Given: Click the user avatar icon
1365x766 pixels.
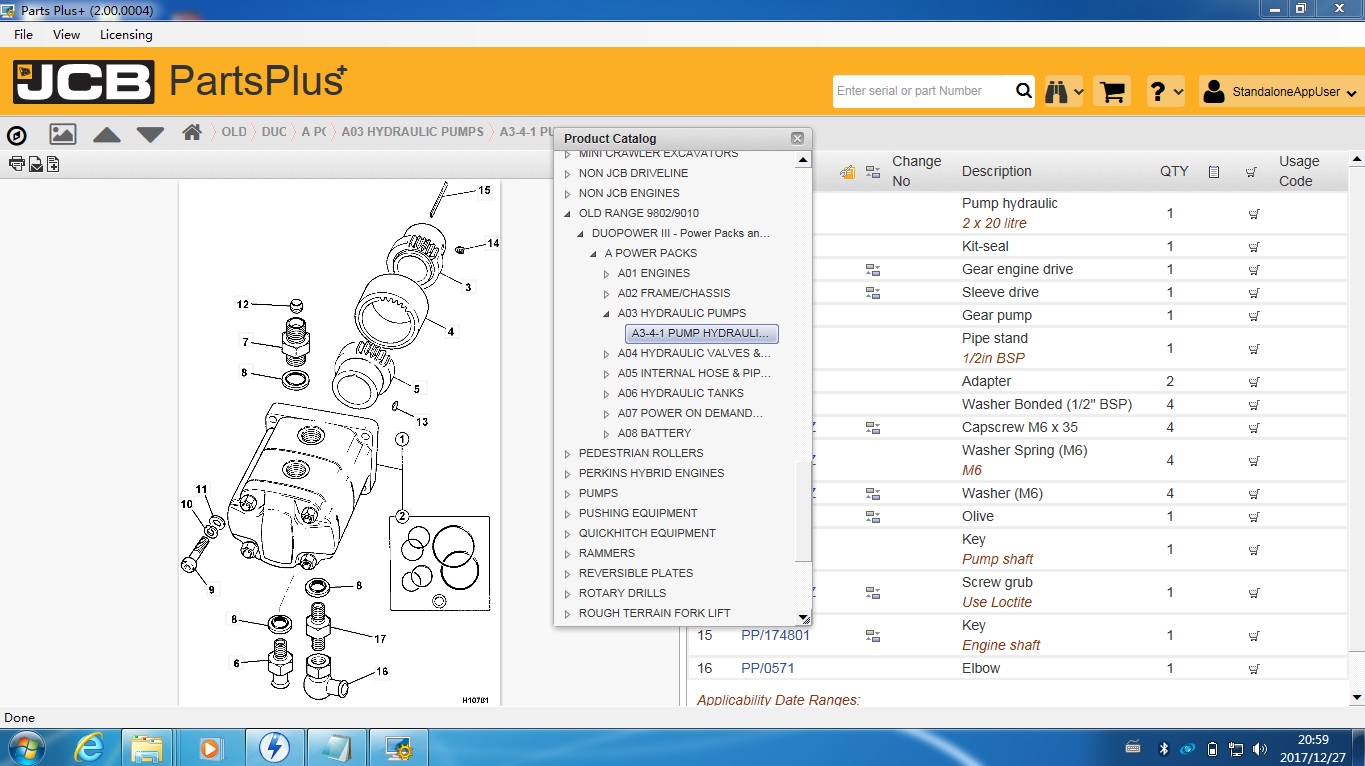Looking at the screenshot, I should (x=1214, y=91).
